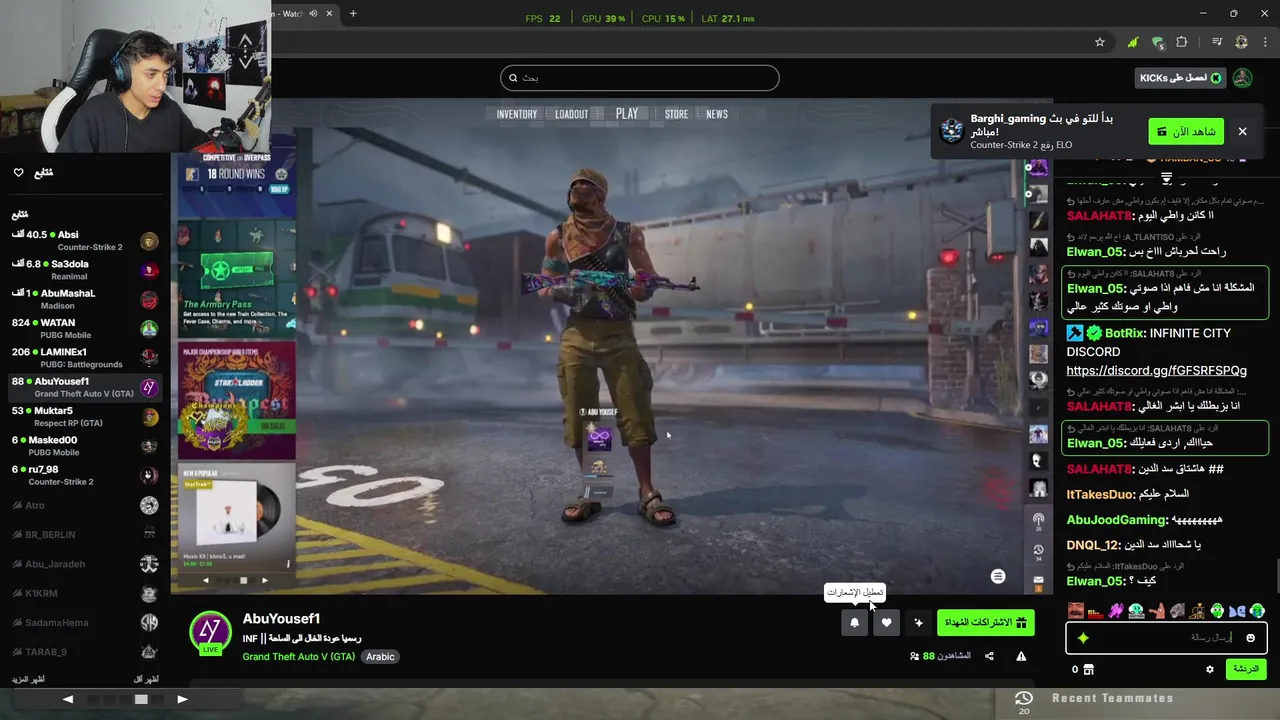Select the PLAY tab in the game menu
Image resolution: width=1280 pixels, height=720 pixels.
pyautogui.click(x=627, y=114)
